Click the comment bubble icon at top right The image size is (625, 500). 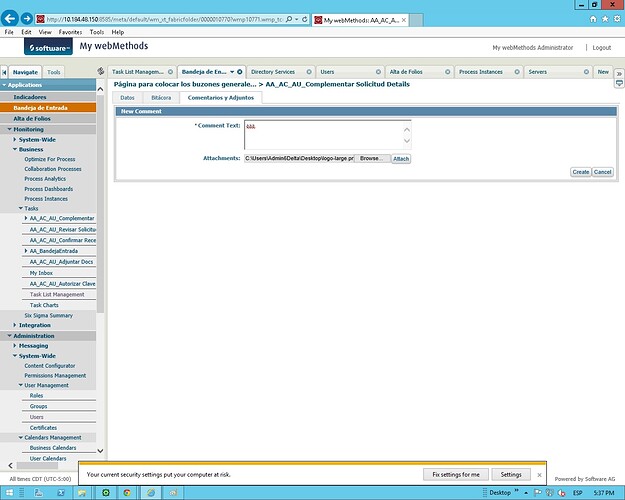[619, 83]
